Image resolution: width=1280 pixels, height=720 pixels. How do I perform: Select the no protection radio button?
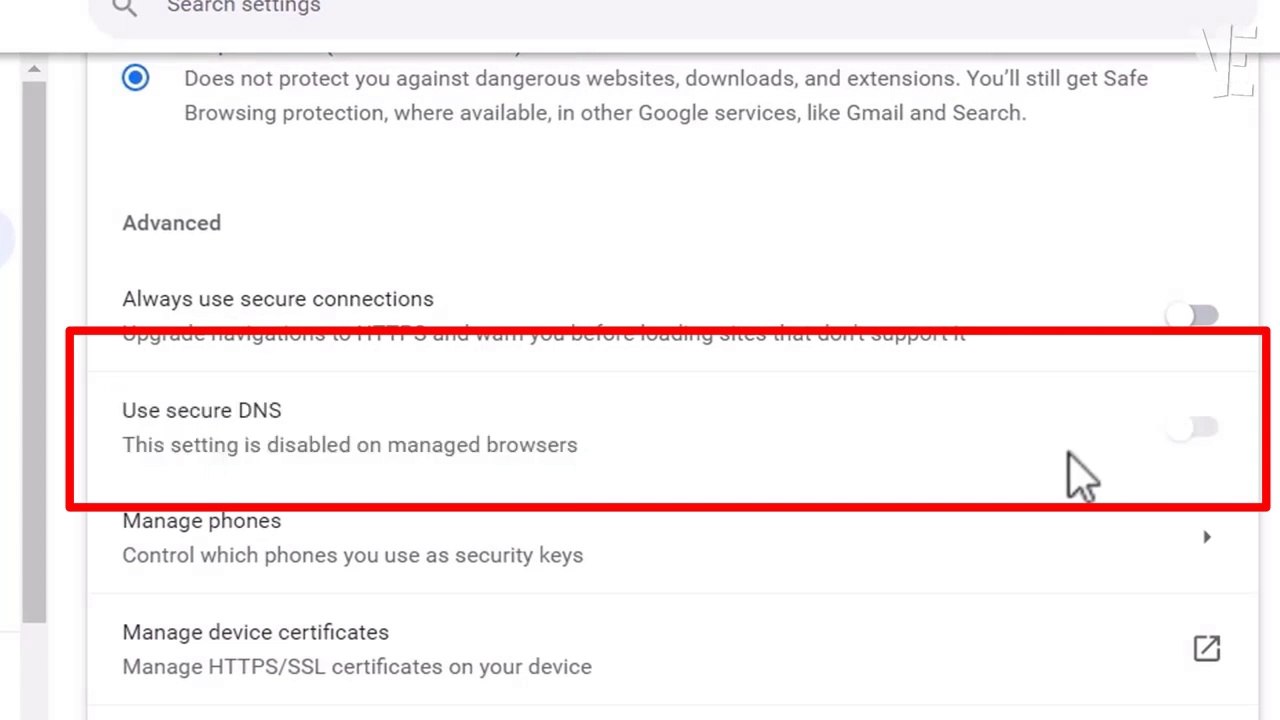135,78
